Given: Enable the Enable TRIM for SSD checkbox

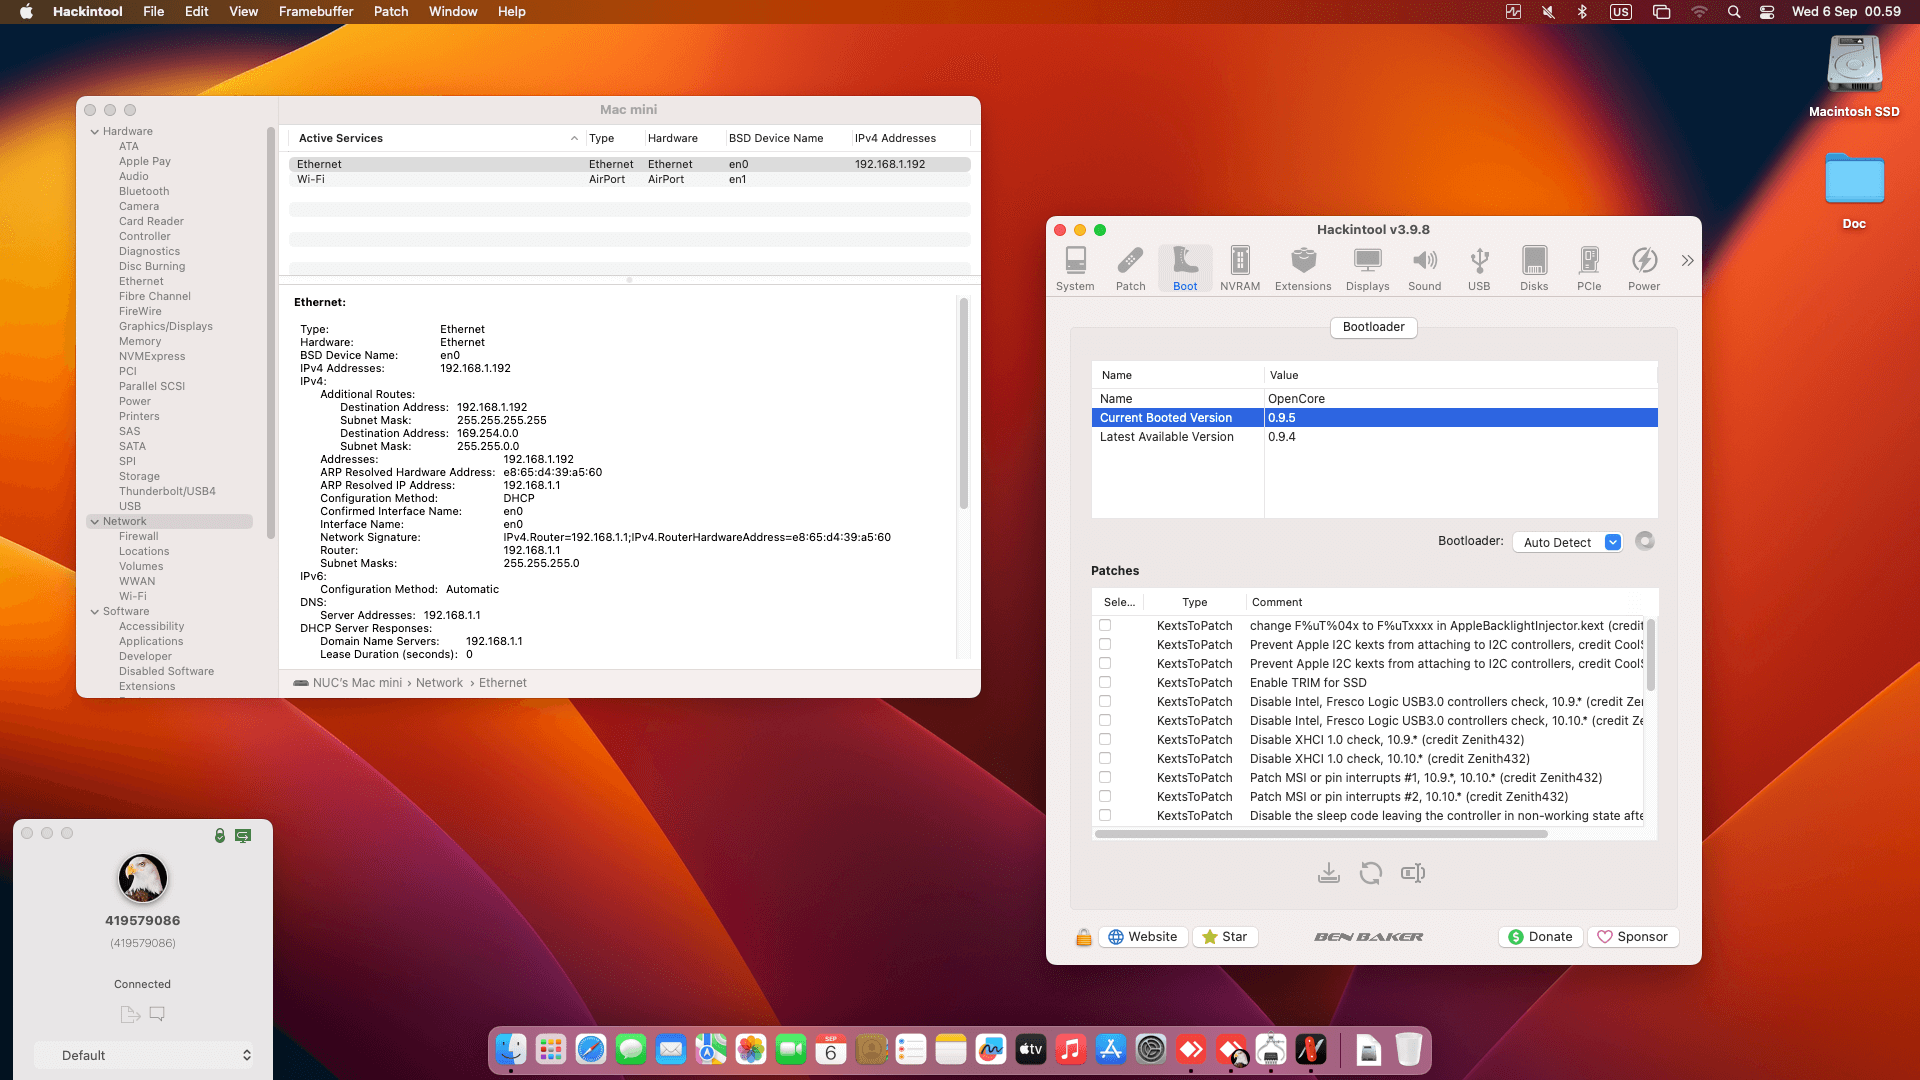Looking at the screenshot, I should 1105,682.
